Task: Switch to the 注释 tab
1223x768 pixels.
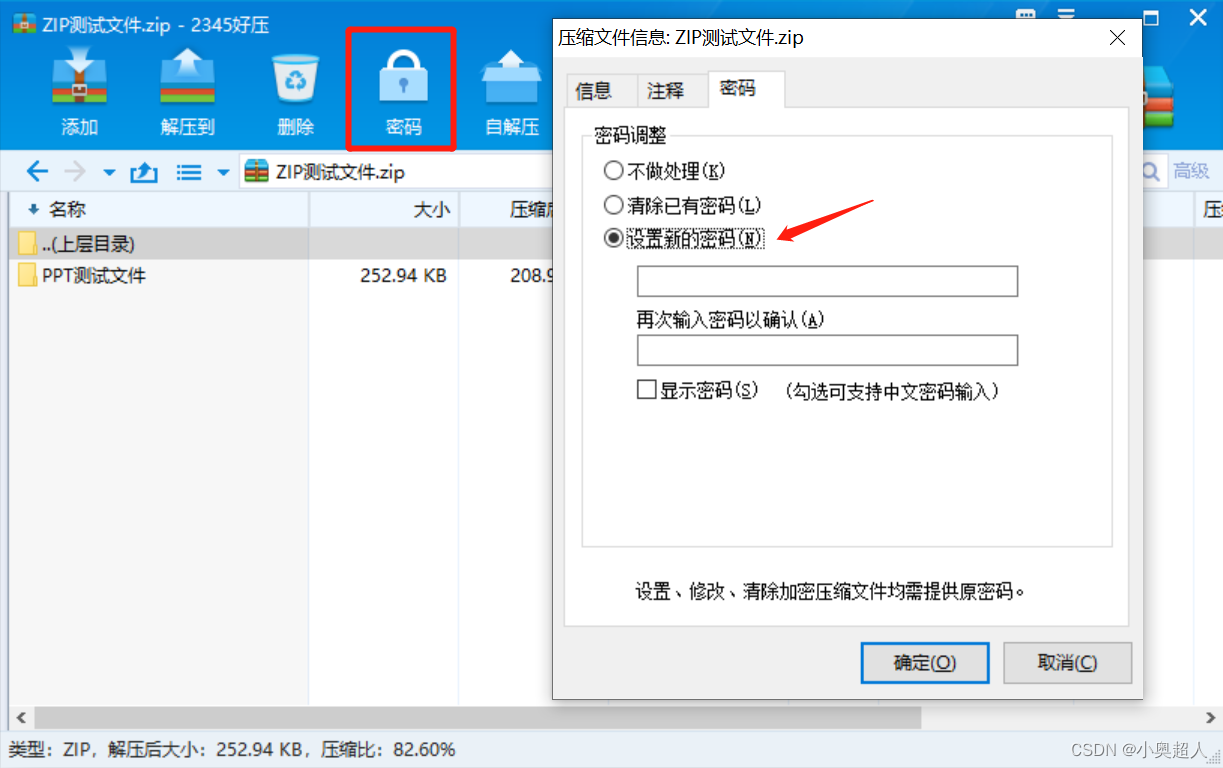Action: point(666,90)
